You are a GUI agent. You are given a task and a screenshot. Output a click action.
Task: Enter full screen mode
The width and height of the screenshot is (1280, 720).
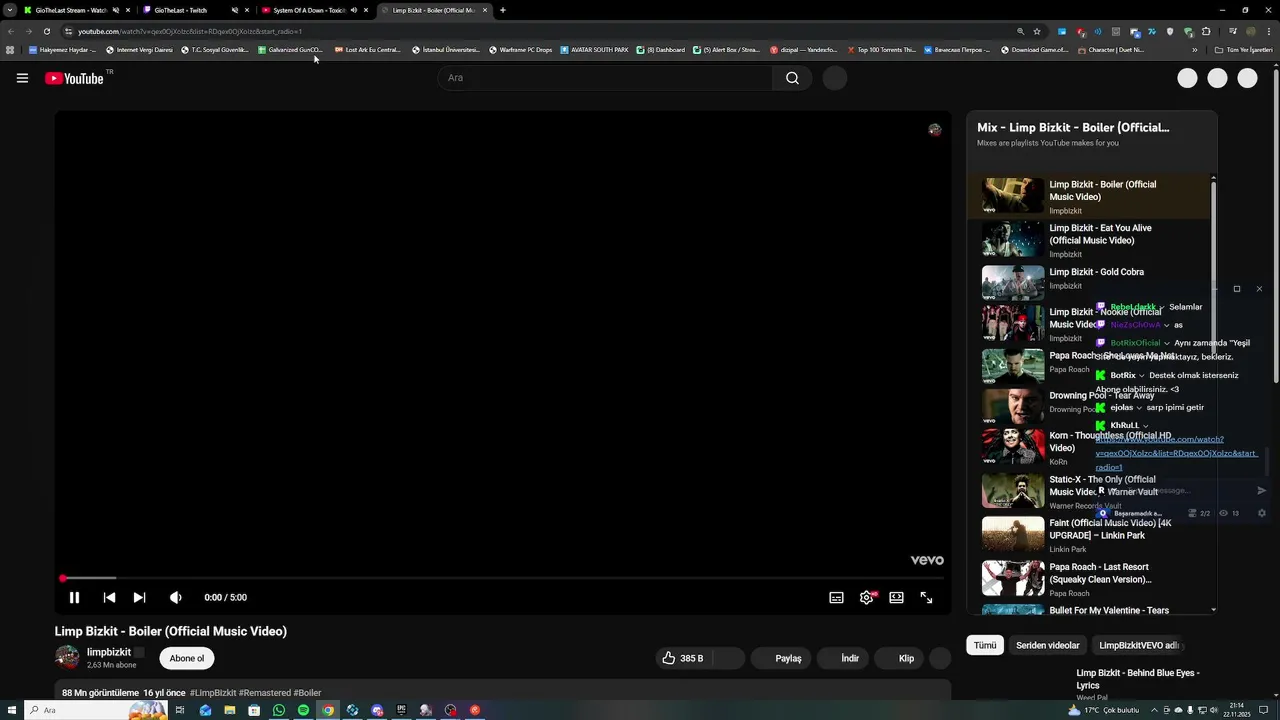tap(927, 597)
